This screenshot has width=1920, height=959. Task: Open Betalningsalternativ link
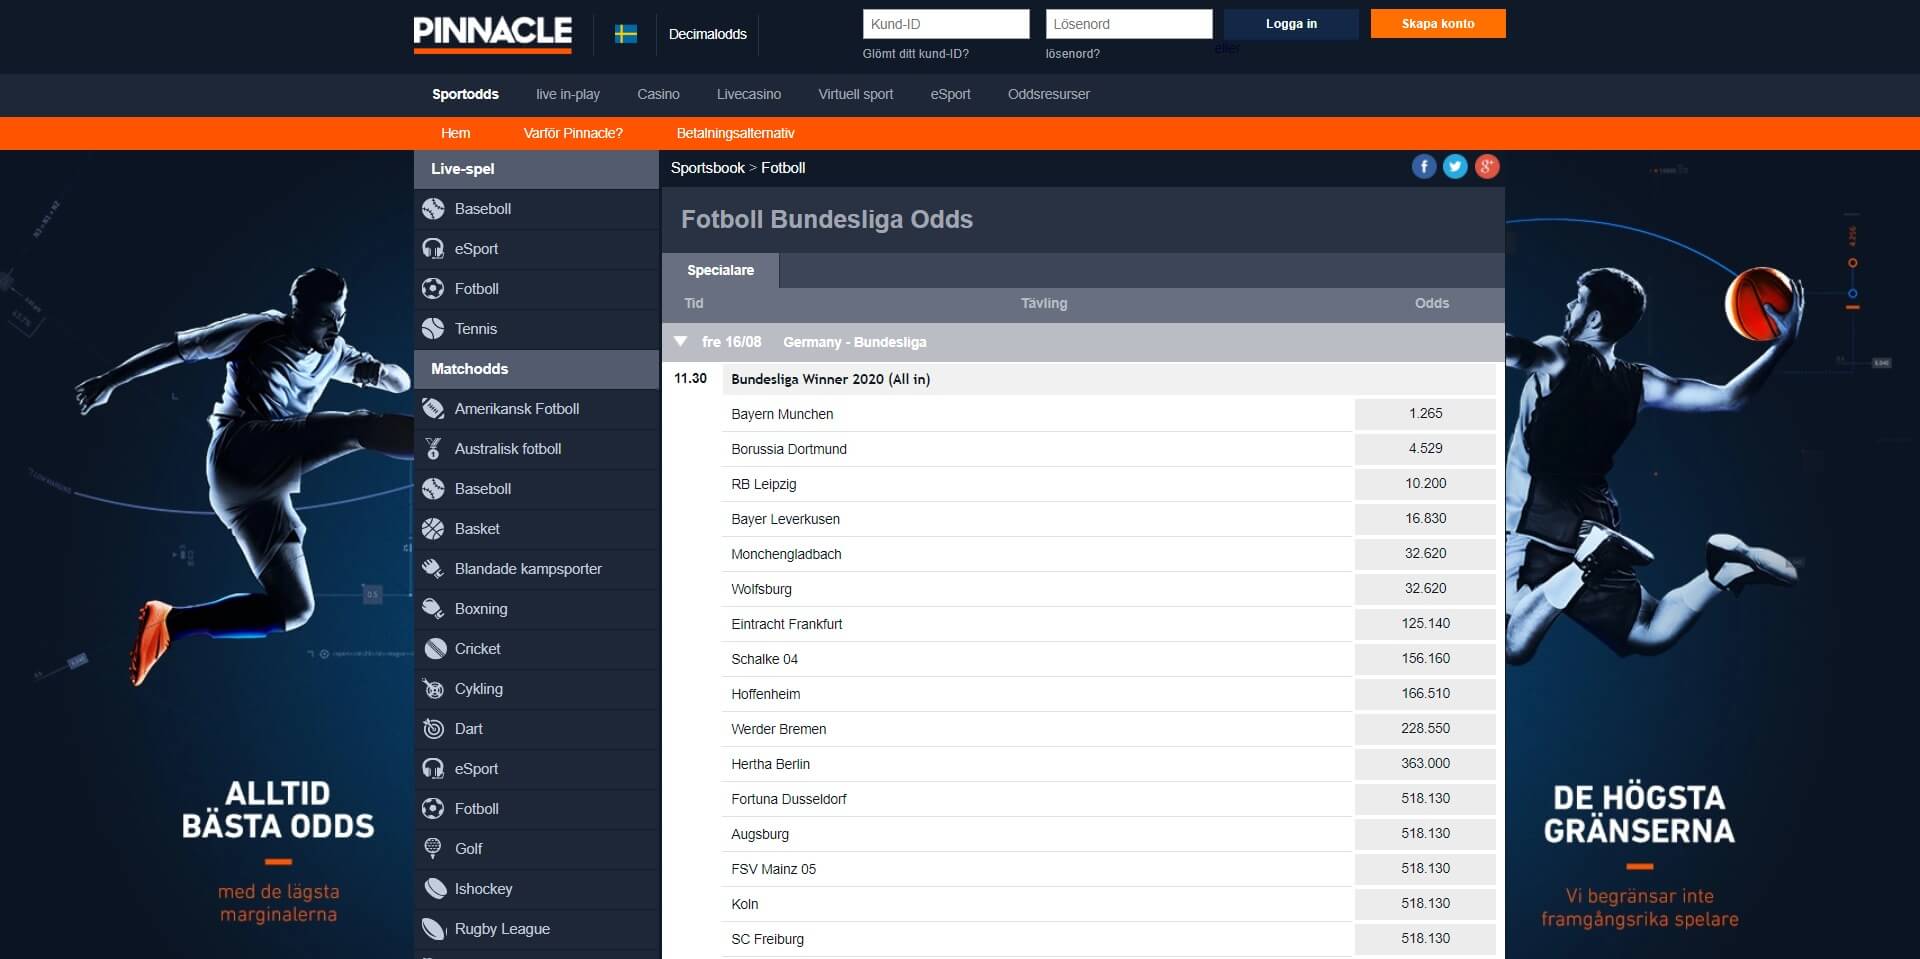(735, 133)
